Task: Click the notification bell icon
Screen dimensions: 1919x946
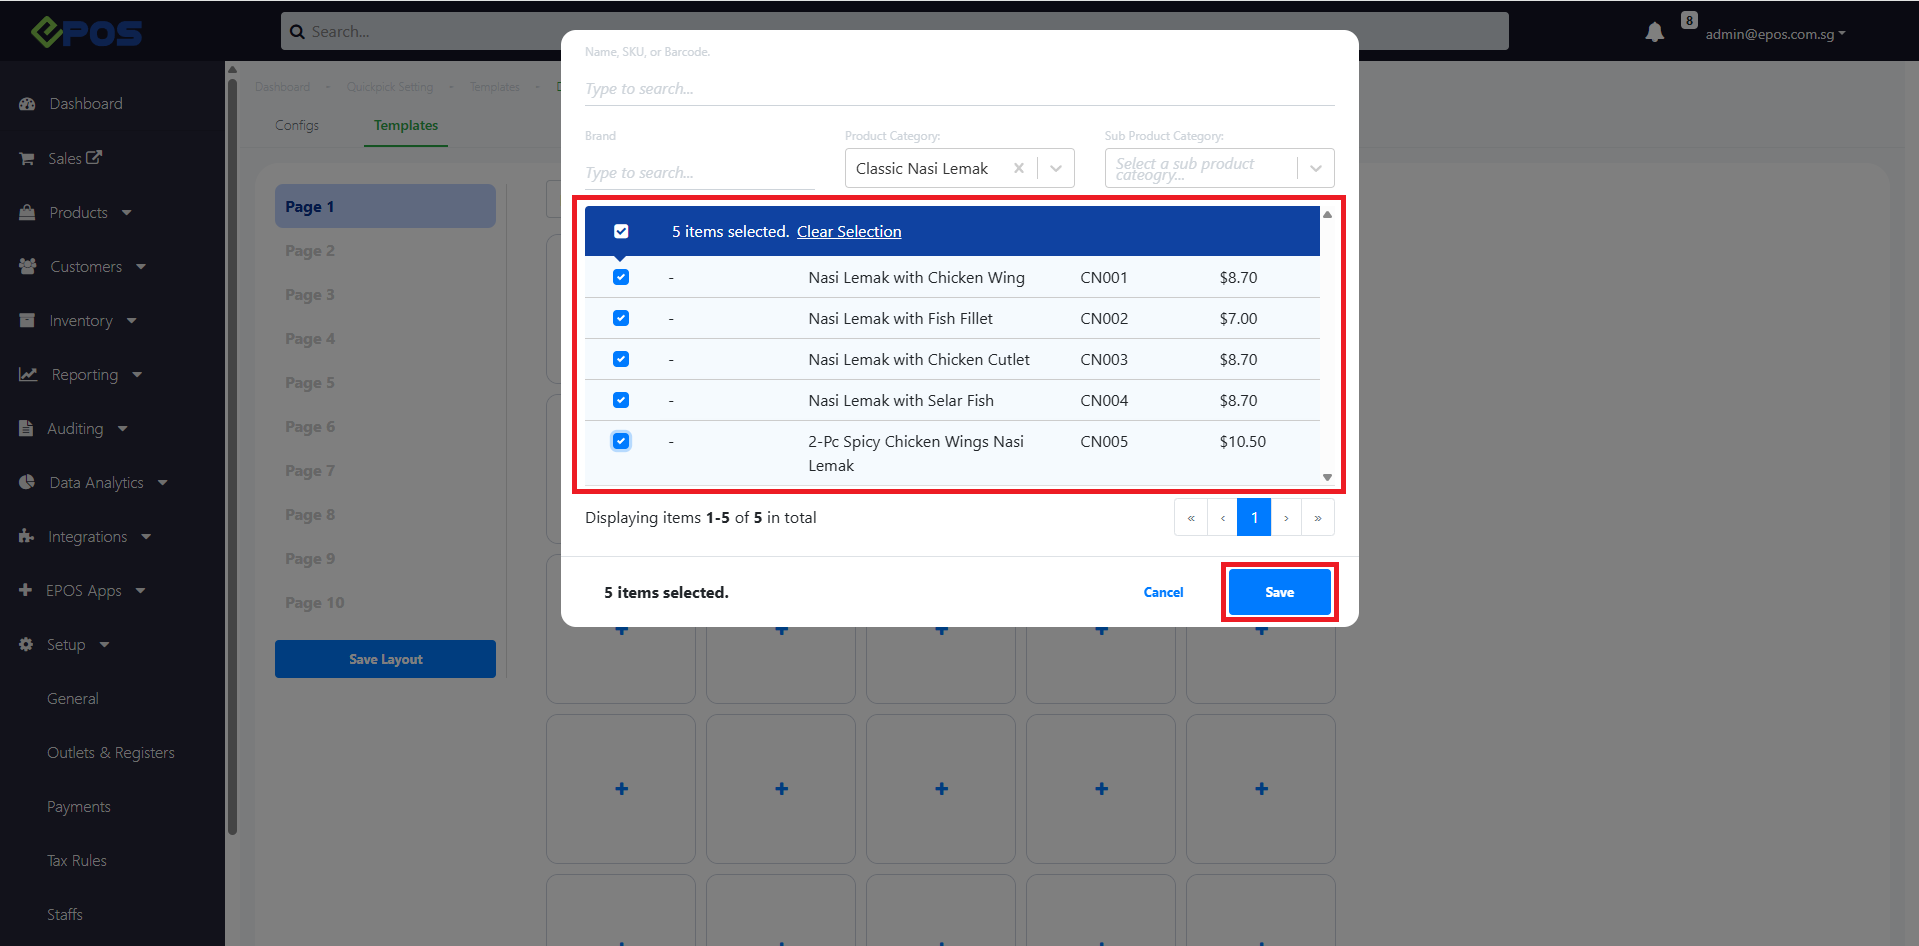Action: pos(1654,33)
